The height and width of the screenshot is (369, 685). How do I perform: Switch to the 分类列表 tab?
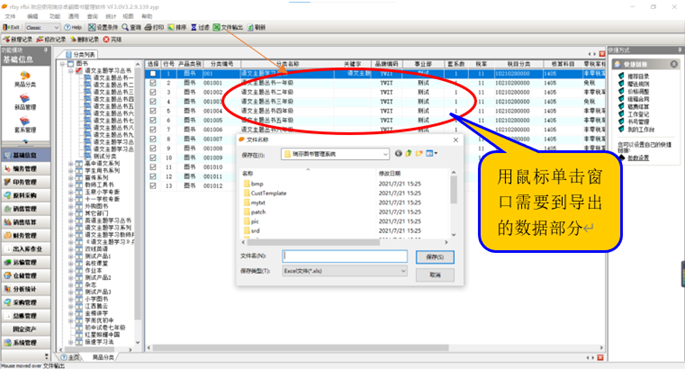click(x=81, y=55)
